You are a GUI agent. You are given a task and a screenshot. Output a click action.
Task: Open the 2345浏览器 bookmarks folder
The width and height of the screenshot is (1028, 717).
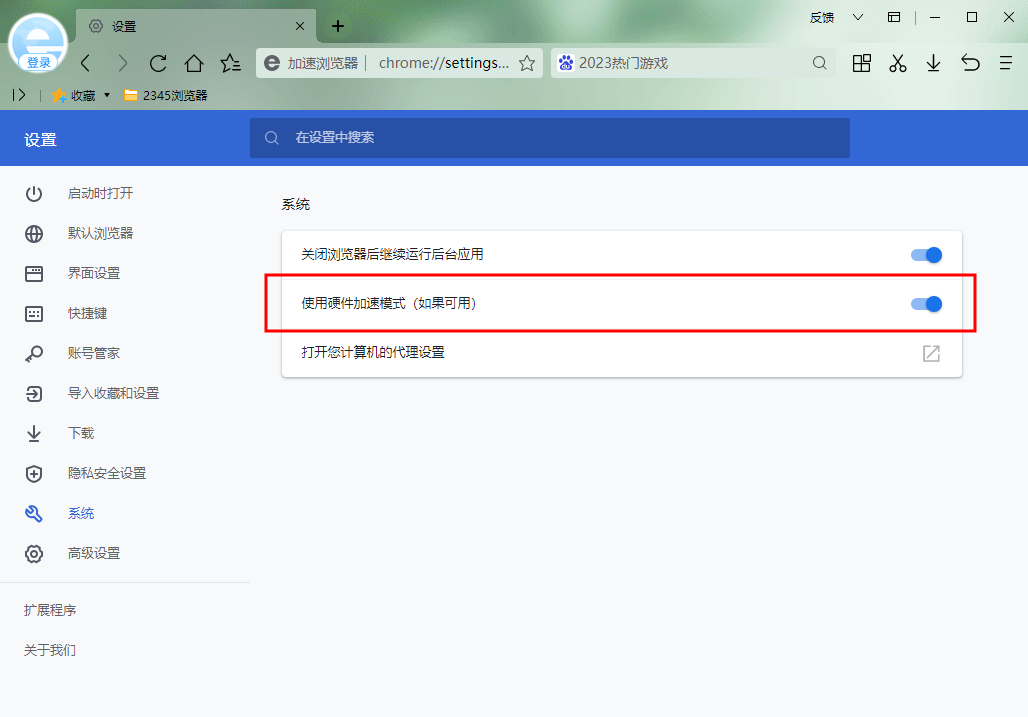tap(166, 96)
